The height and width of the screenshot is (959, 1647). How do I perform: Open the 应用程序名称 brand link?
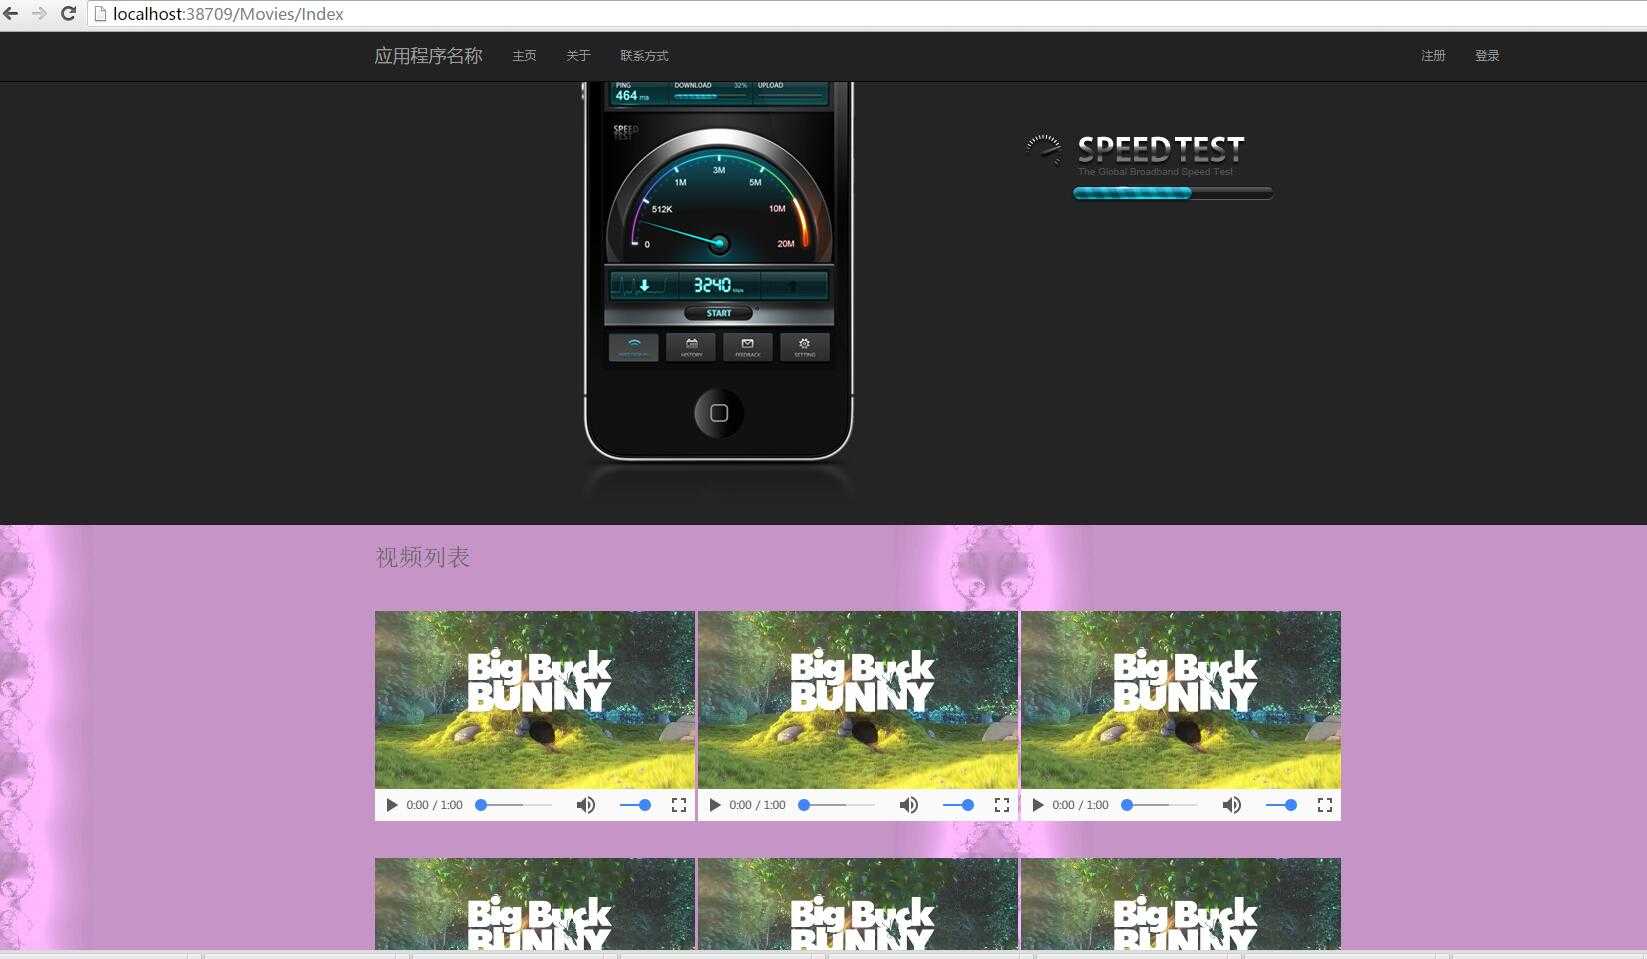(x=428, y=56)
